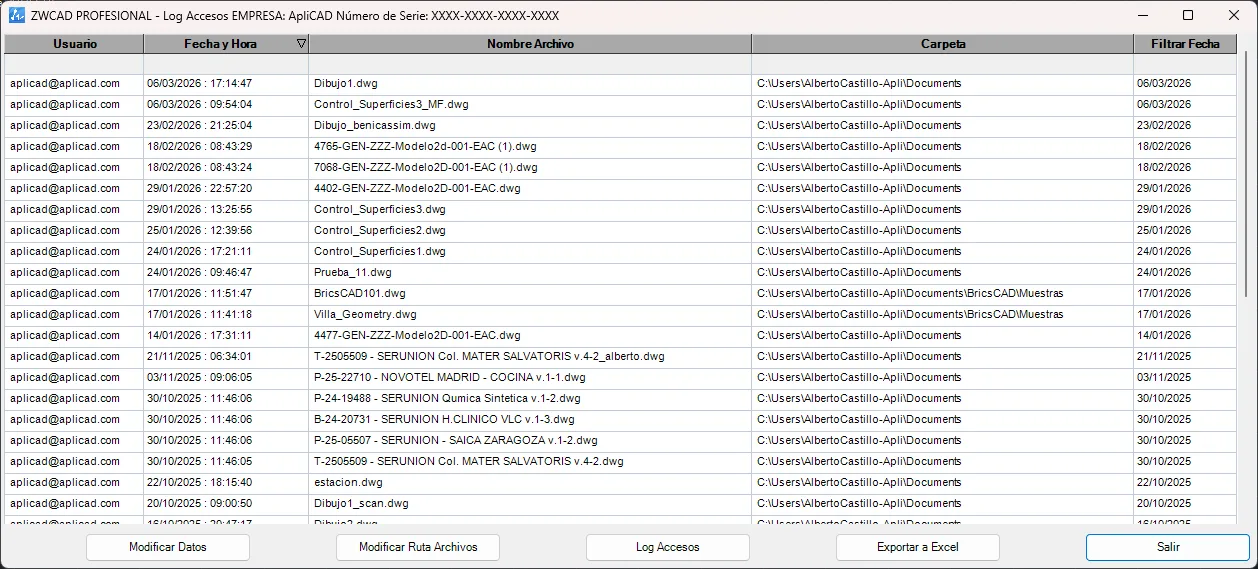
Task: Click timestamp 03/11/2025 : 09:06:05
Action: [199, 377]
